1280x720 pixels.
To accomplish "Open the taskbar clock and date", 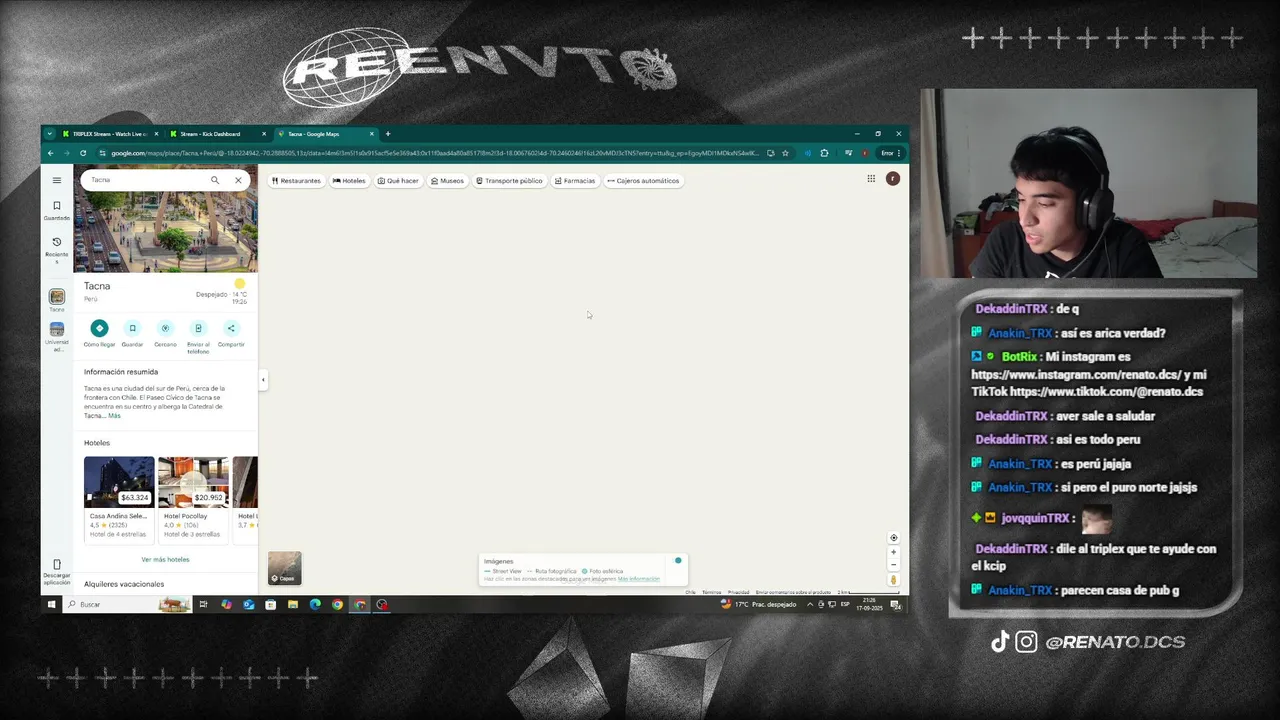I will 870,604.
